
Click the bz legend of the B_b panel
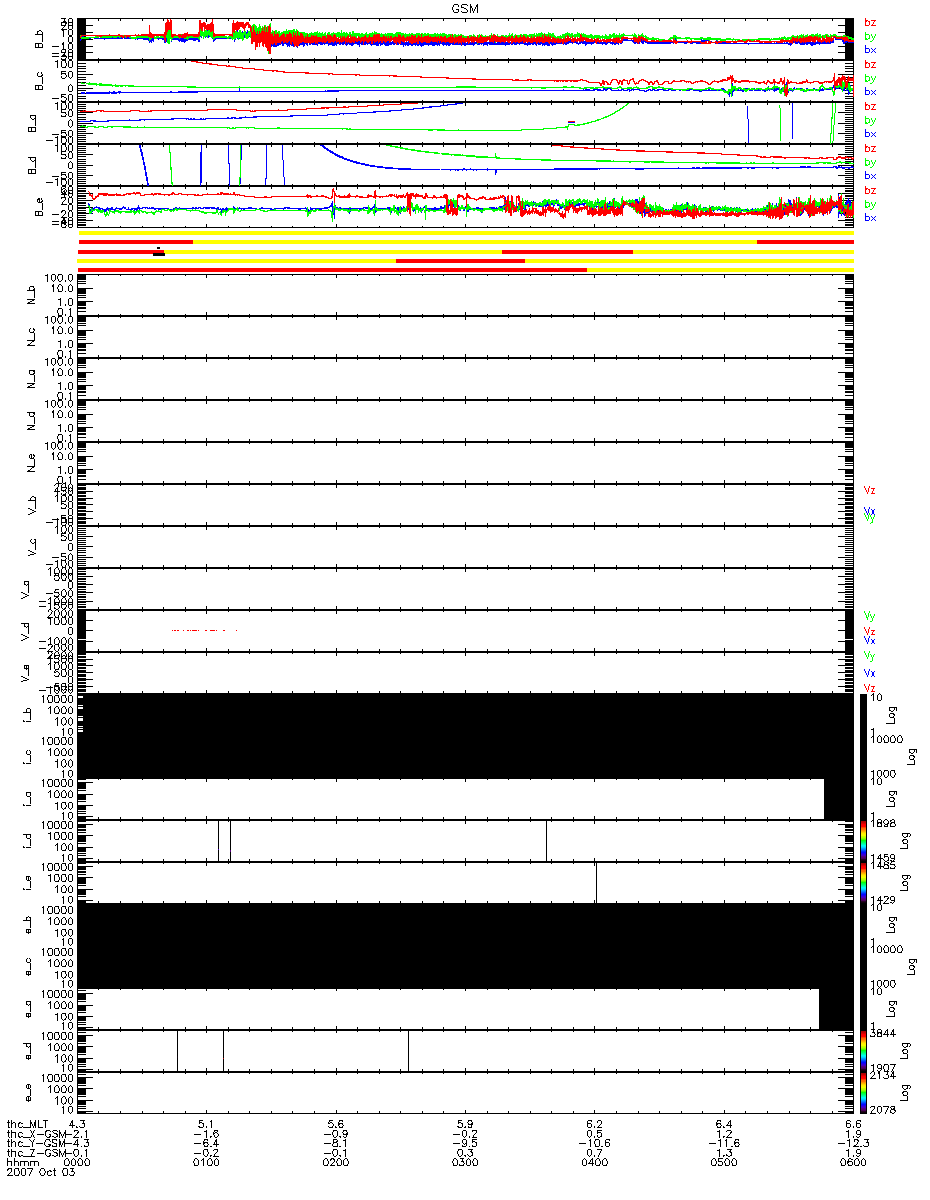tap(870, 23)
